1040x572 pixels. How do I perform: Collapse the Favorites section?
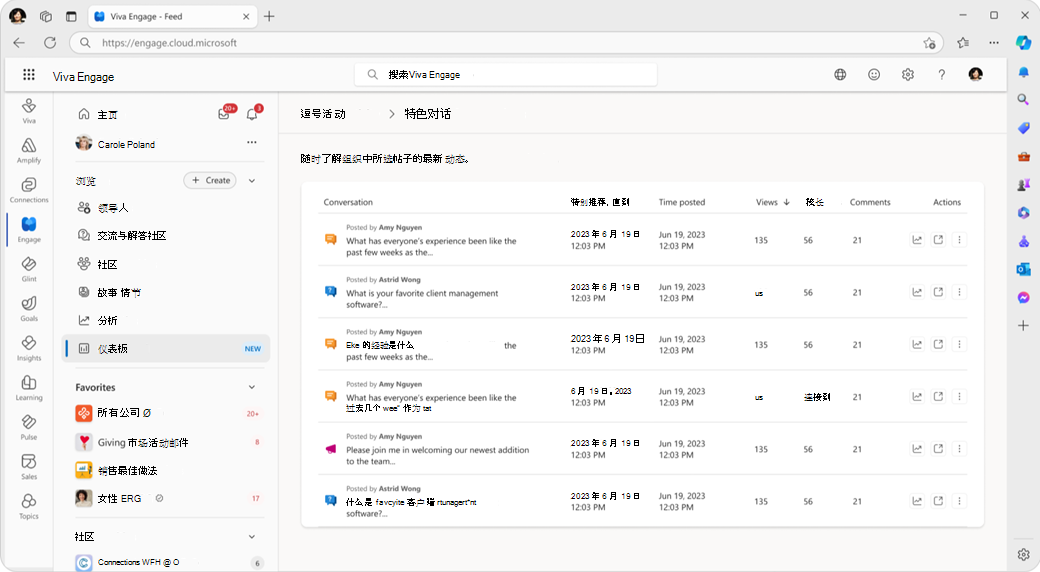(252, 387)
